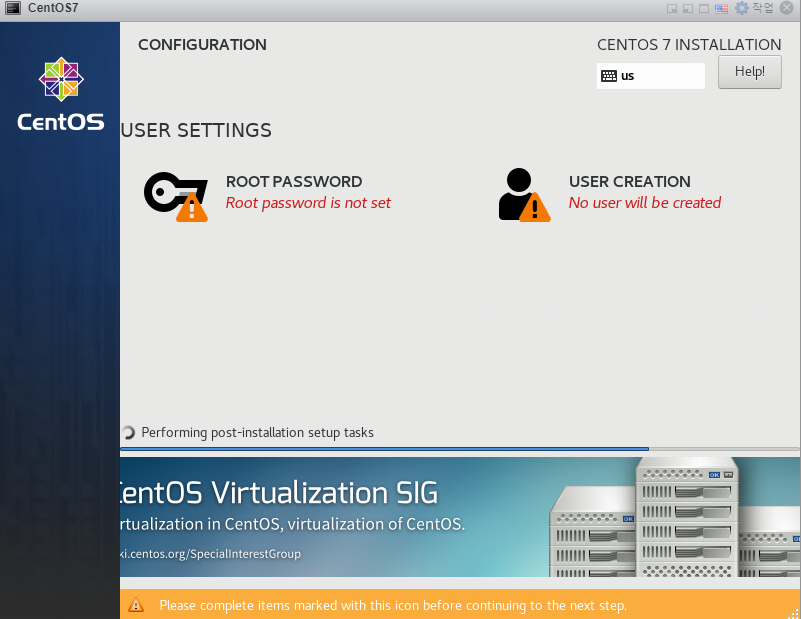
Task: Open Root Password key icon
Action: [x=176, y=197]
